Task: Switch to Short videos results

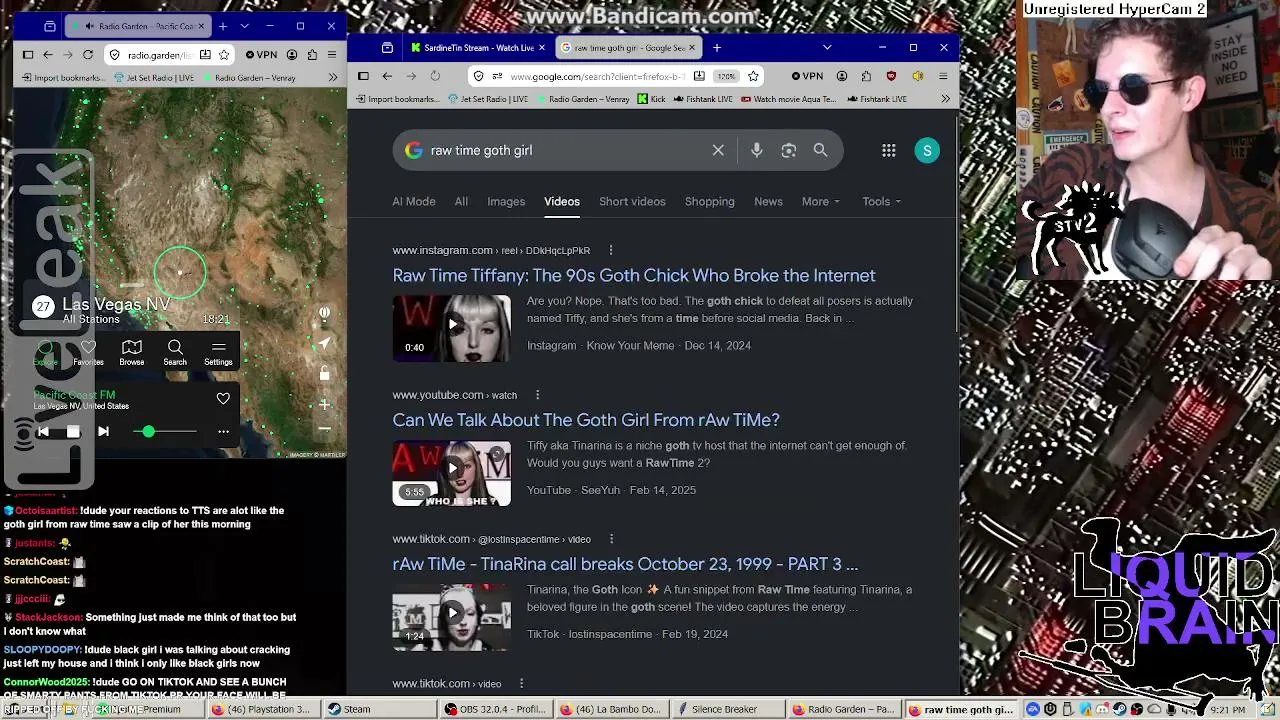Action: pyautogui.click(x=632, y=201)
